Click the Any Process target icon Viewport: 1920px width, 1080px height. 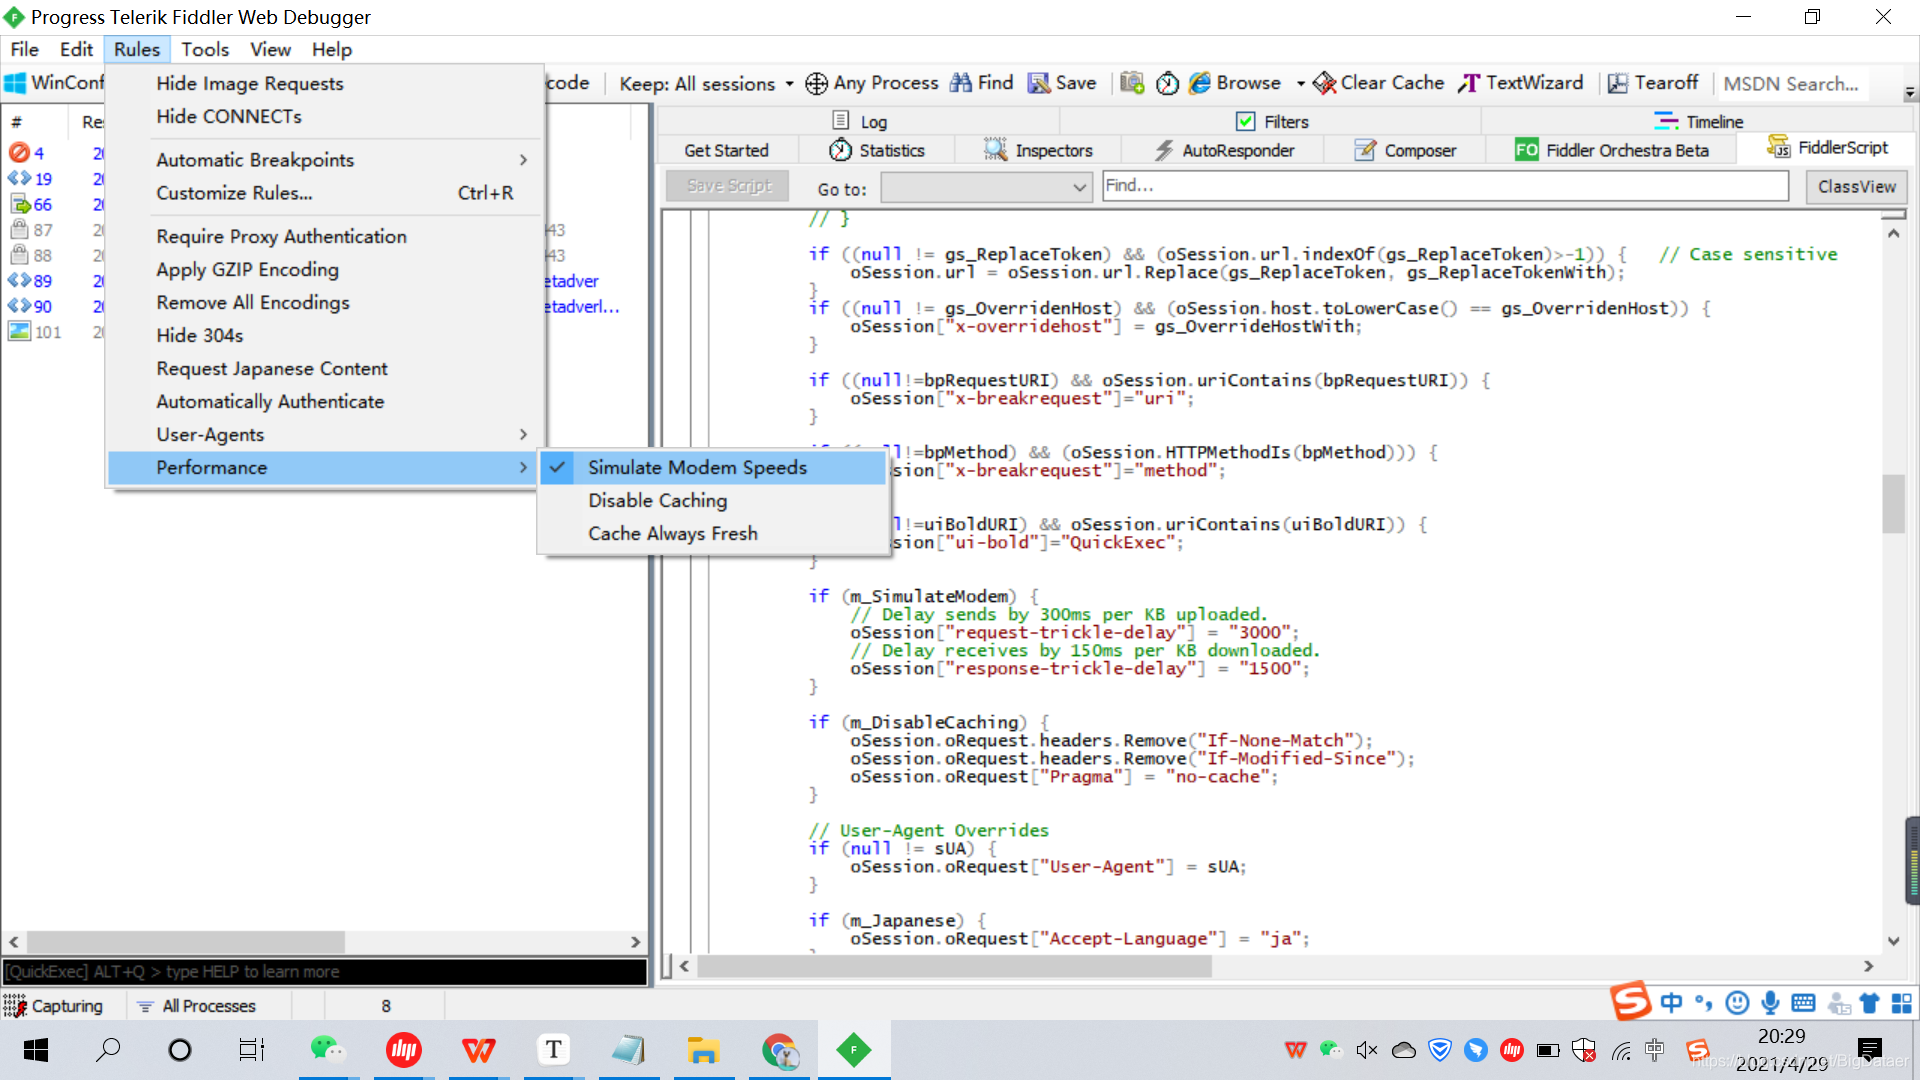[816, 84]
